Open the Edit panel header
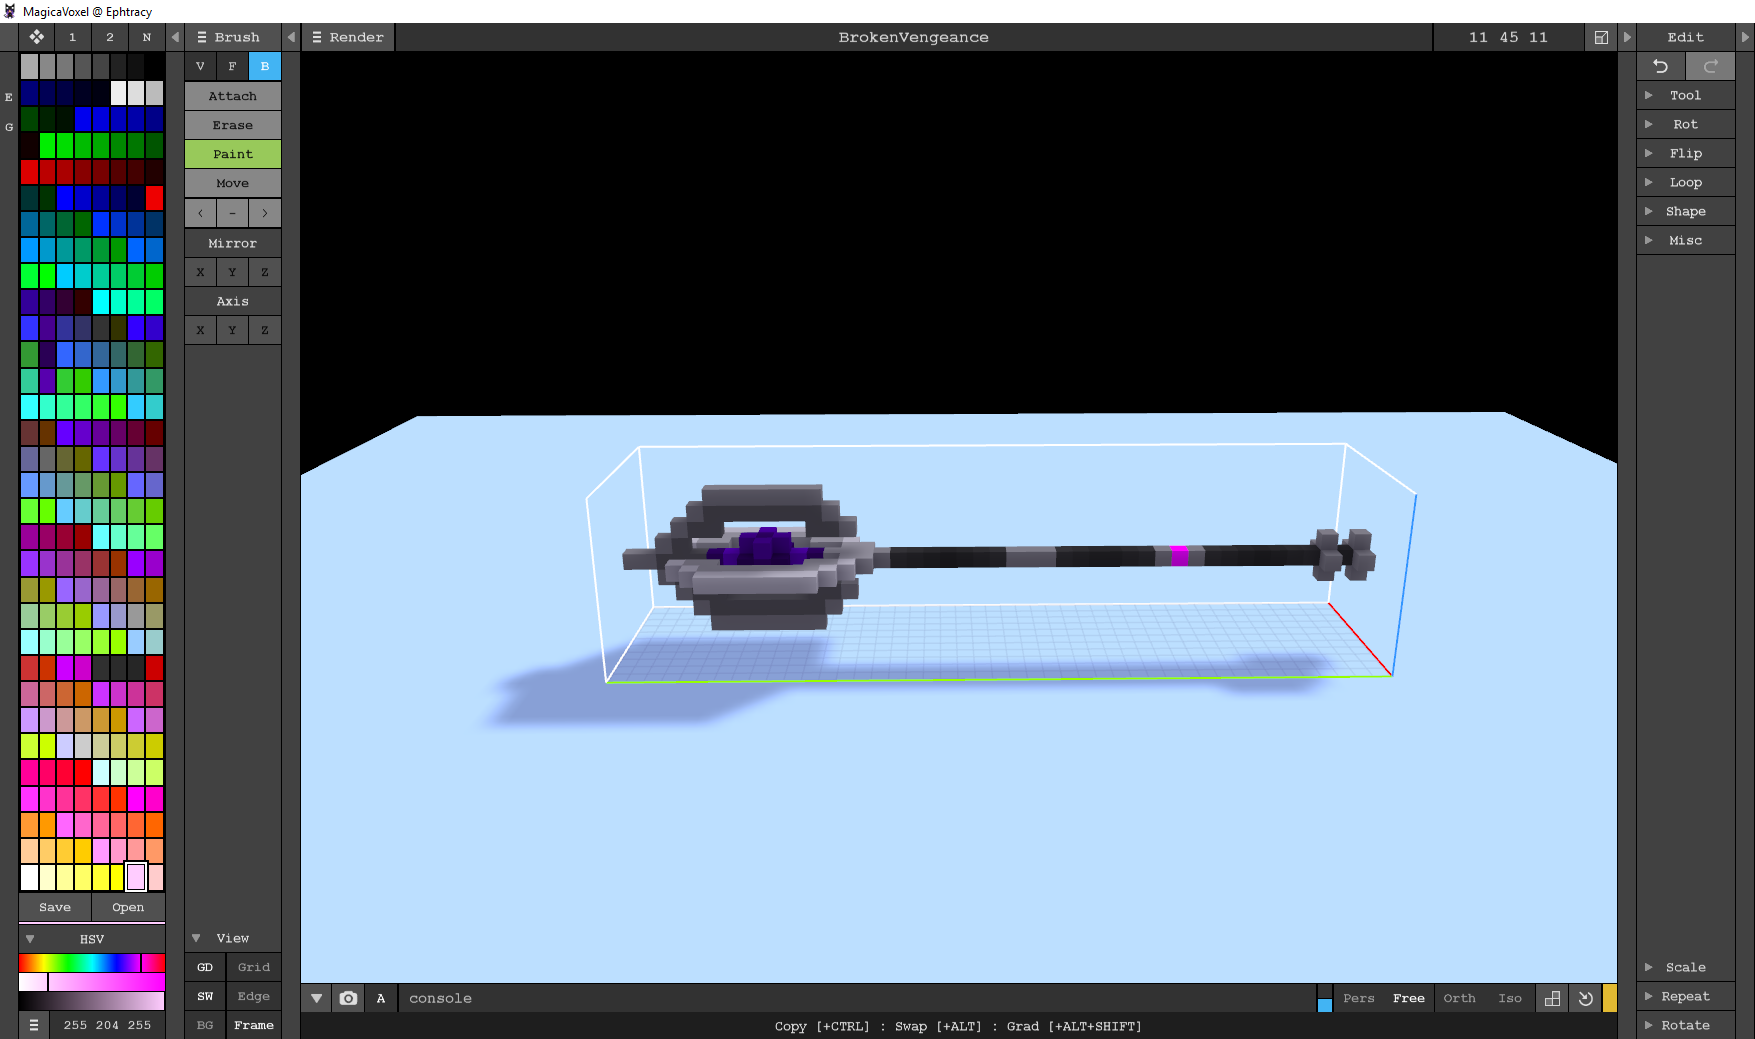 [1685, 37]
